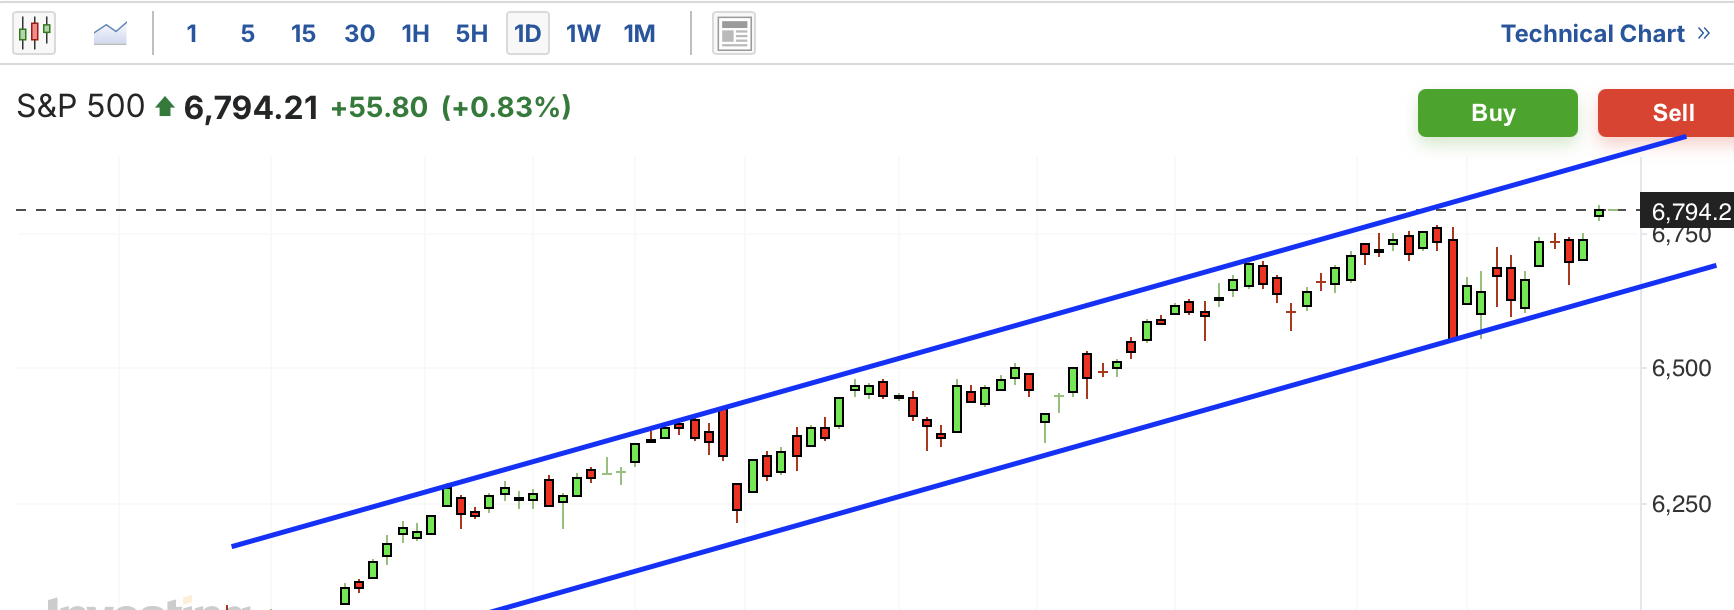Click the +55.80 price change value
Screen dimensions: 1734x610
(x=379, y=107)
